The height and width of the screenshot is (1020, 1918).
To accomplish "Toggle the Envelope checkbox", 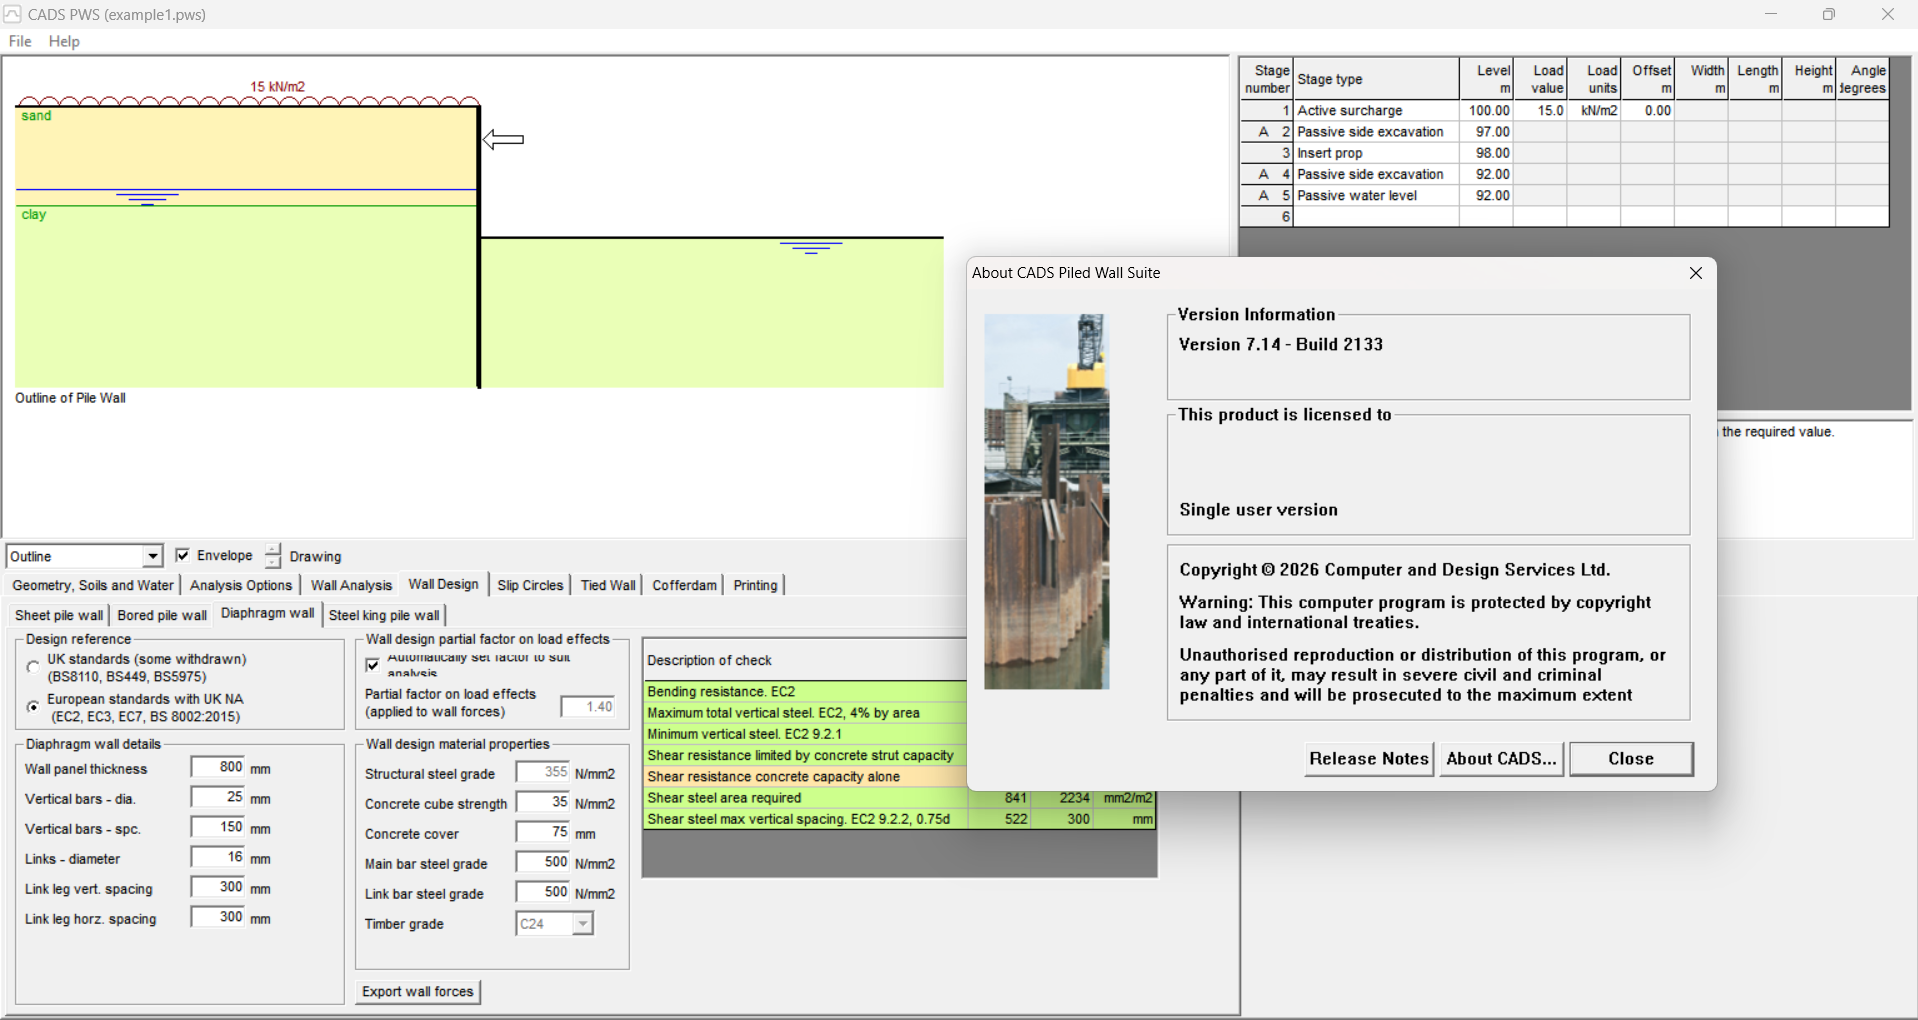I will [x=182, y=555].
